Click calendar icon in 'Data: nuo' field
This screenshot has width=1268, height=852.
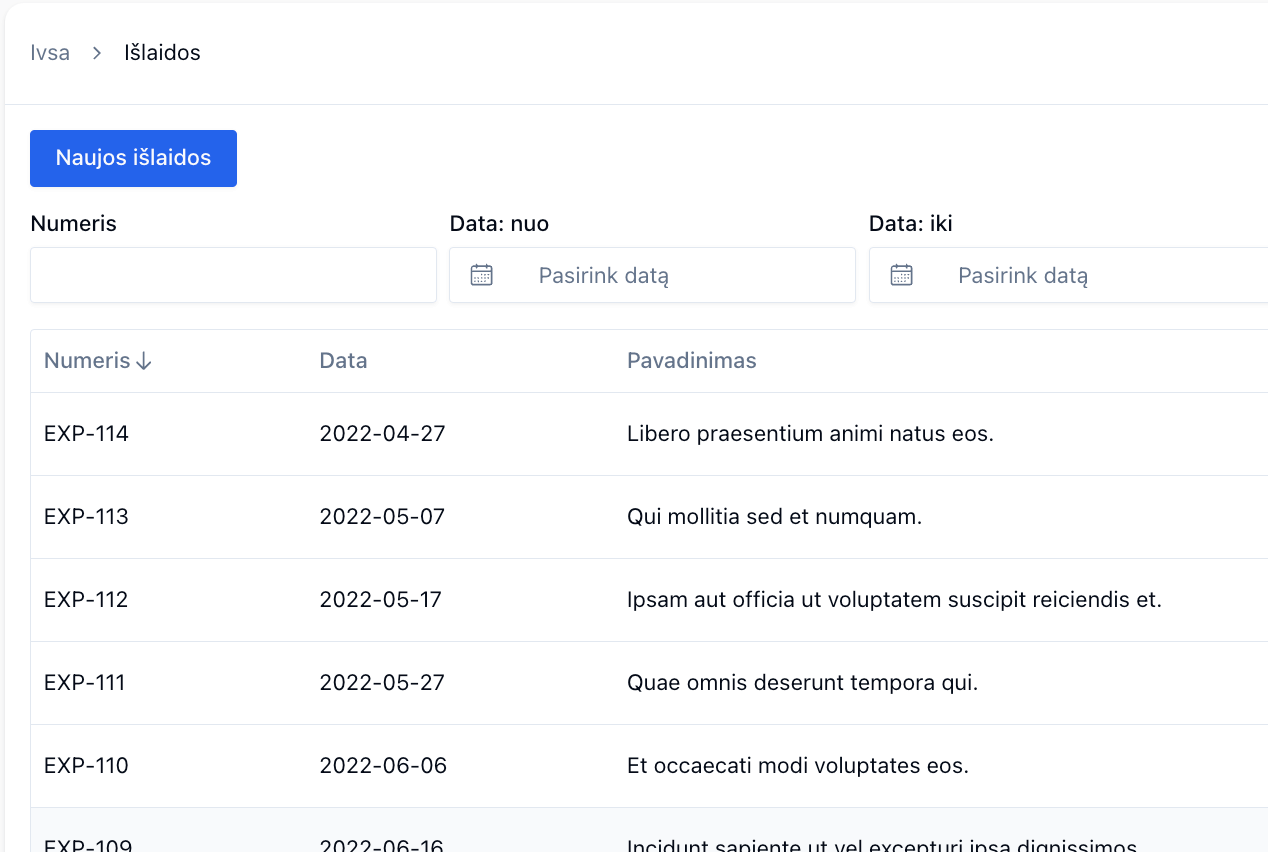(x=482, y=275)
